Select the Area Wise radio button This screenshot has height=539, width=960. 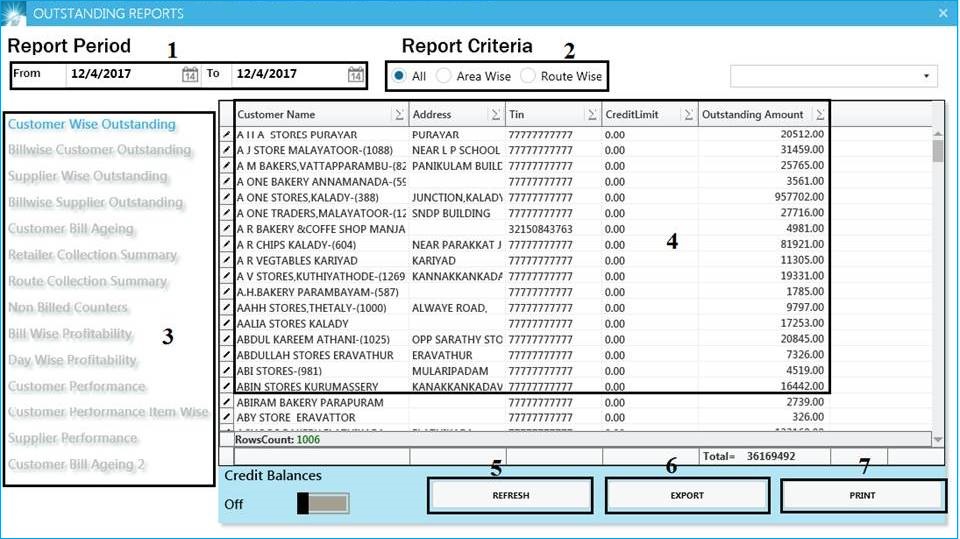pos(444,75)
